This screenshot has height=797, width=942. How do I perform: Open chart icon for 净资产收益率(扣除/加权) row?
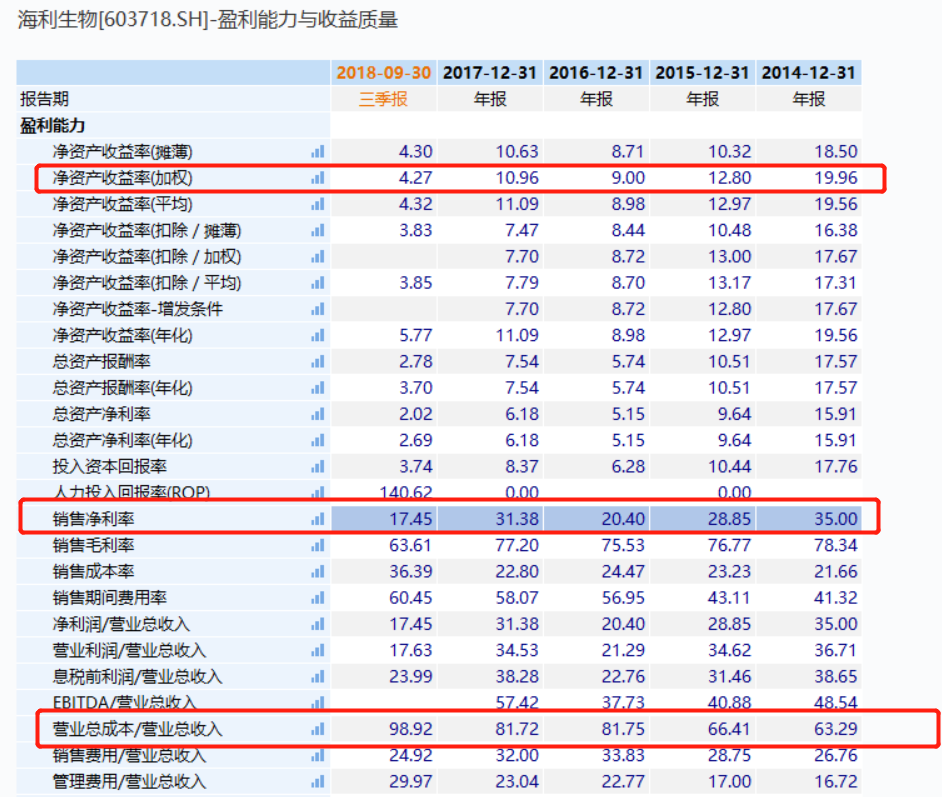pyautogui.click(x=318, y=256)
